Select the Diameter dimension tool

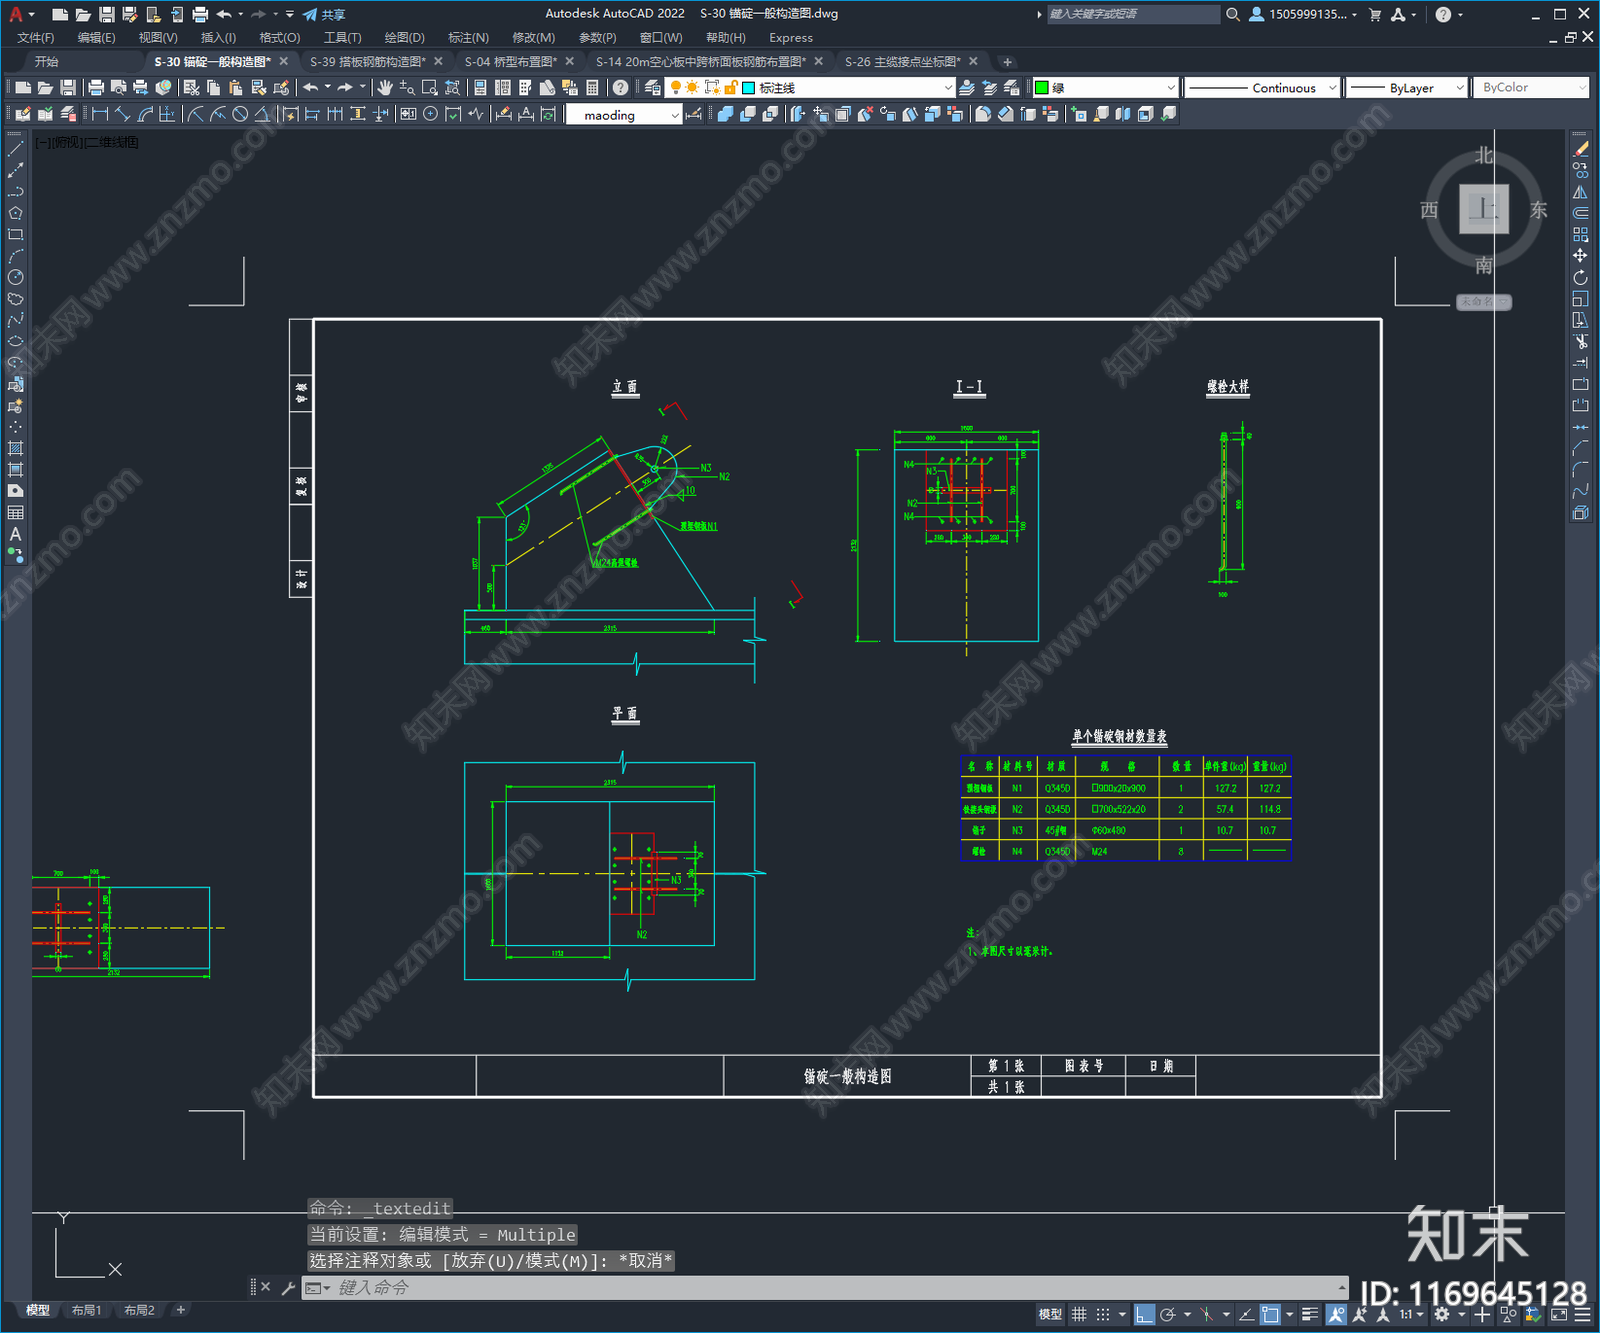coord(240,114)
